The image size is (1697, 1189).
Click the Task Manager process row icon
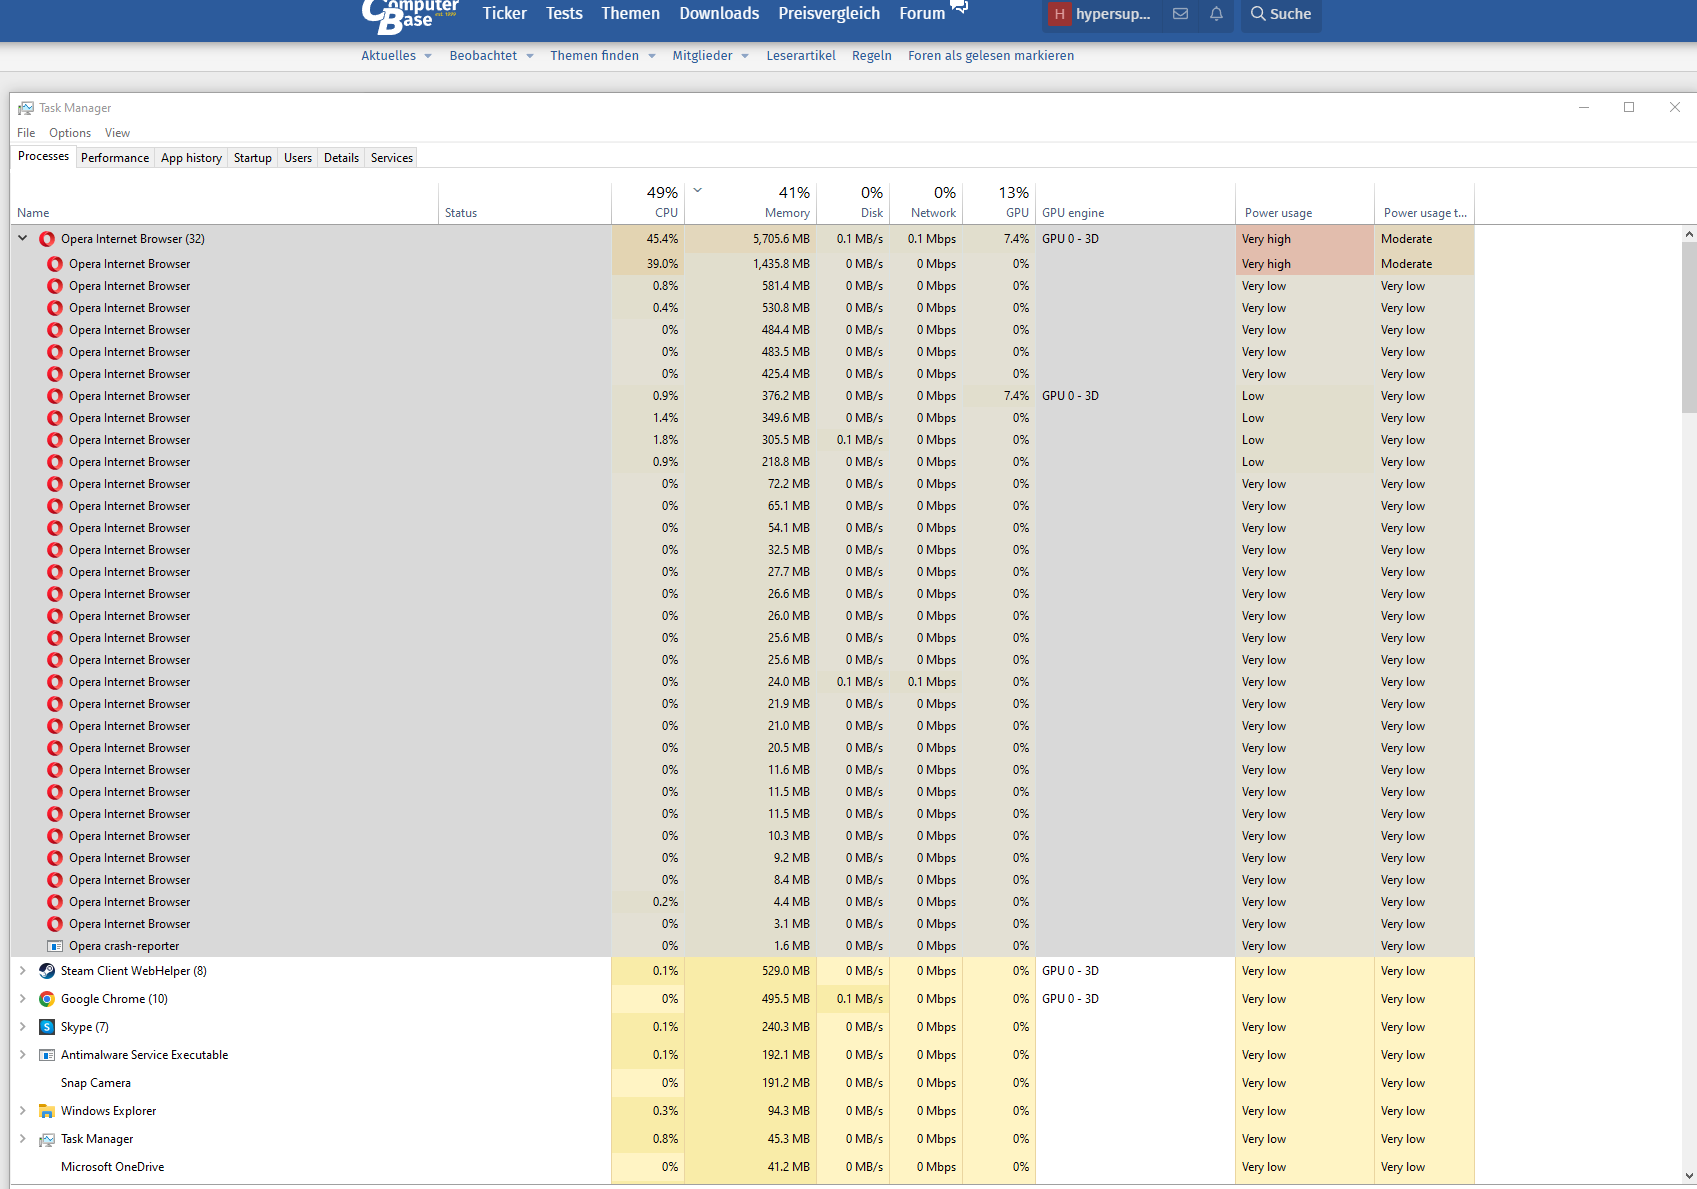(x=47, y=1139)
